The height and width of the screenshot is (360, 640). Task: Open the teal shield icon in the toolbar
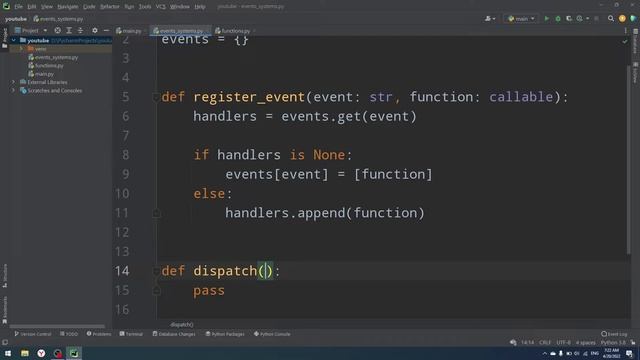pyautogui.click(x=633, y=19)
